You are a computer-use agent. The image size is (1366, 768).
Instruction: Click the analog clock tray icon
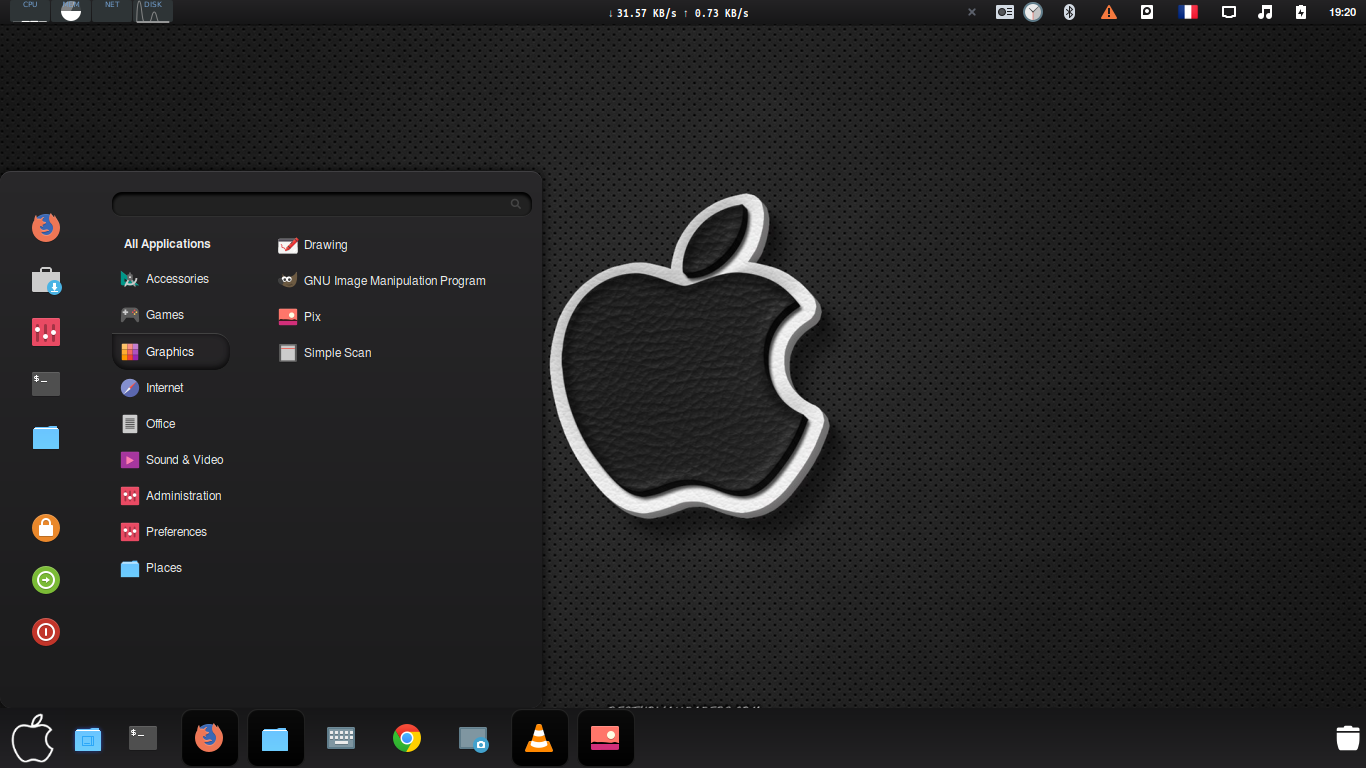(1033, 12)
